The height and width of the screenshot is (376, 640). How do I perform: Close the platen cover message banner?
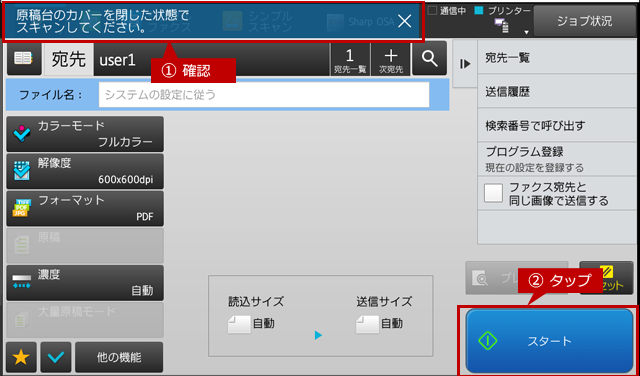pyautogui.click(x=404, y=21)
